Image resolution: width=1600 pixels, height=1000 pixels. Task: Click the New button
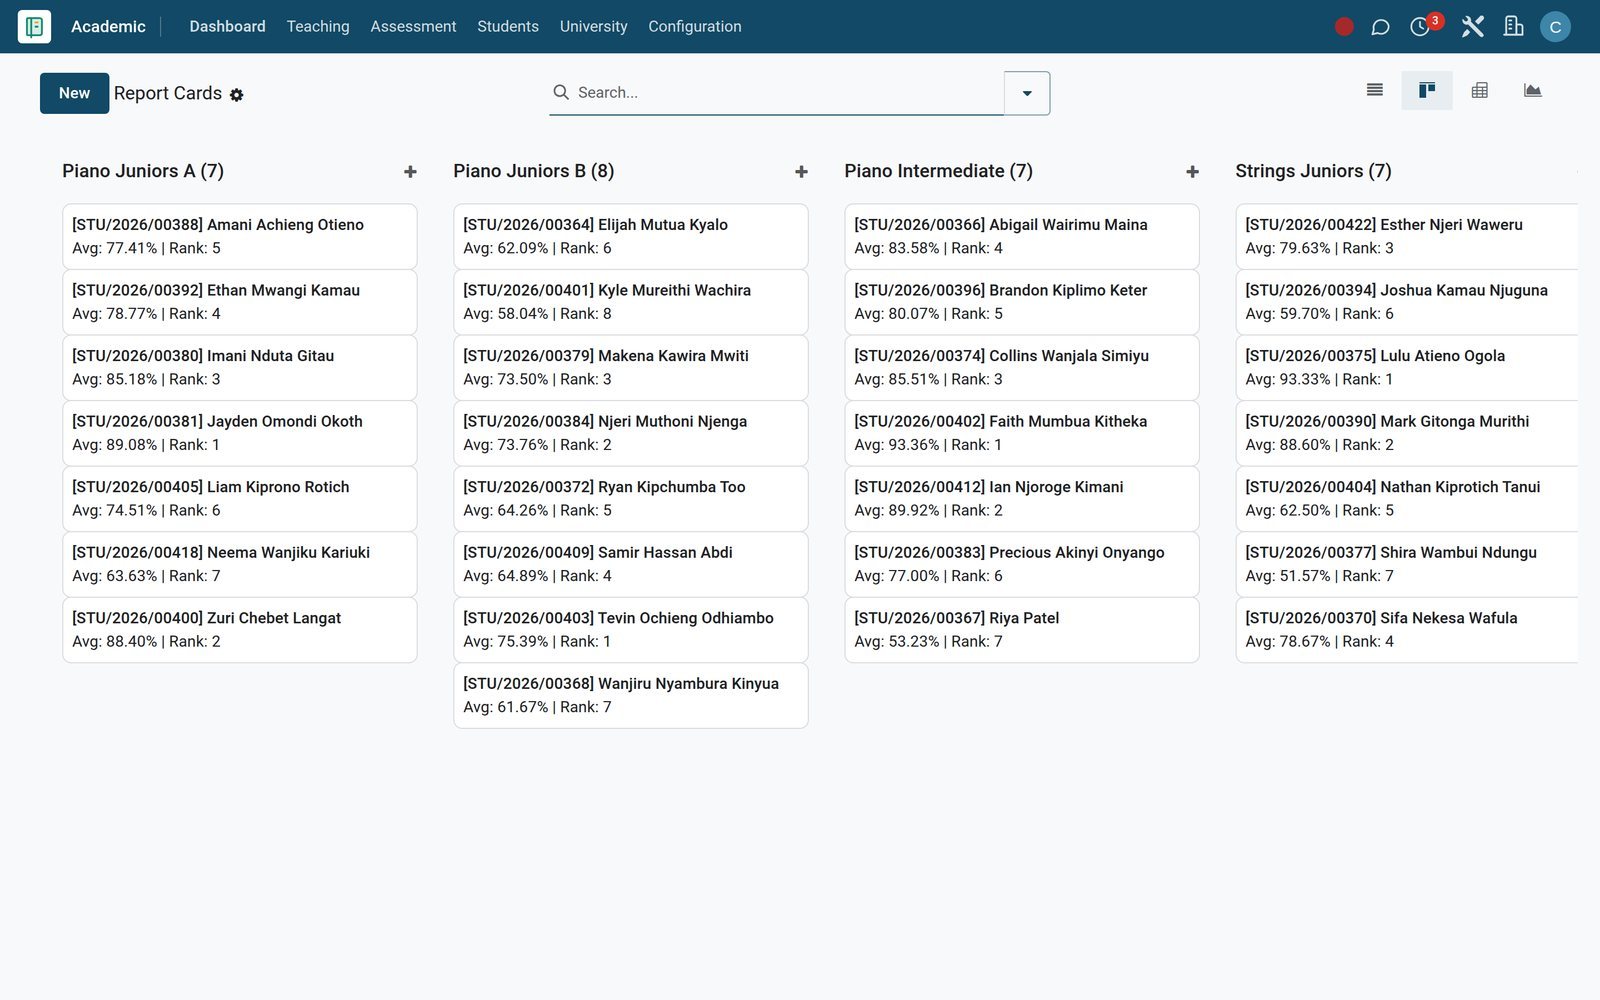click(x=74, y=93)
